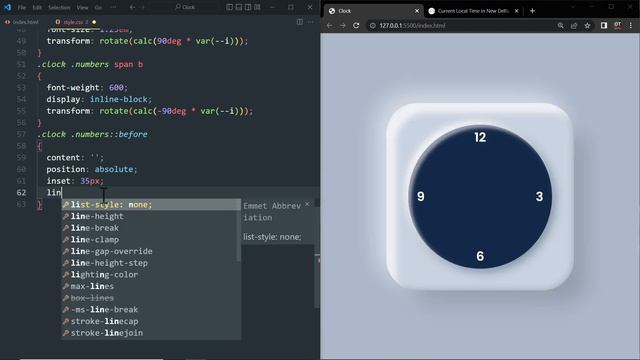This screenshot has width=640, height=360.
Task: Click the number 12 on the clock face
Action: pyautogui.click(x=480, y=137)
